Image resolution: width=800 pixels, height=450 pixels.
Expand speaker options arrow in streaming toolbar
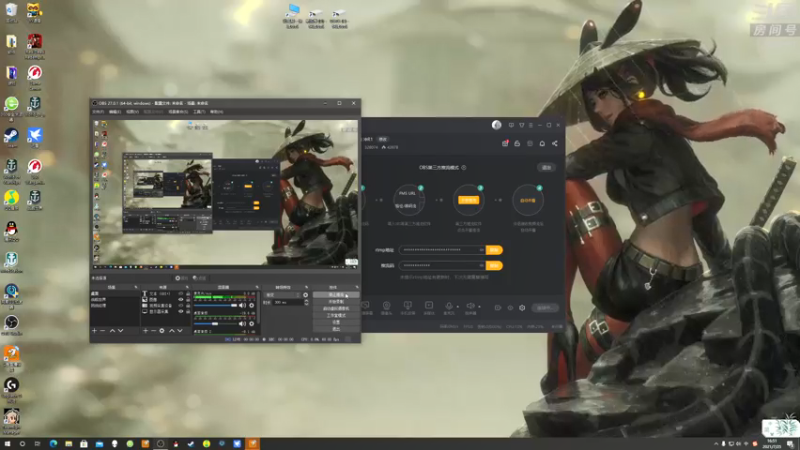point(479,307)
